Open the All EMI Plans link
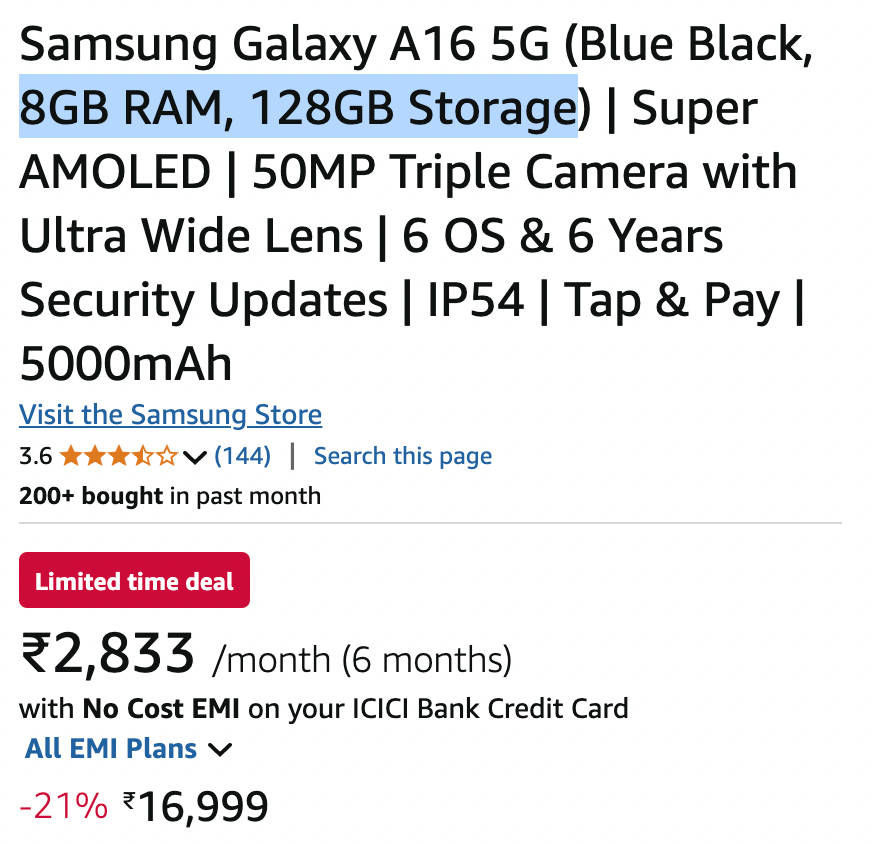 click(x=111, y=748)
